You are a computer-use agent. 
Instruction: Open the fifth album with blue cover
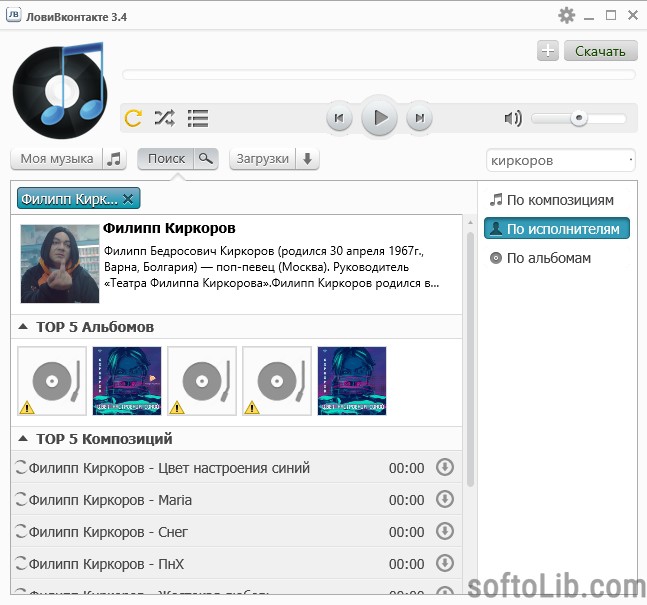352,381
